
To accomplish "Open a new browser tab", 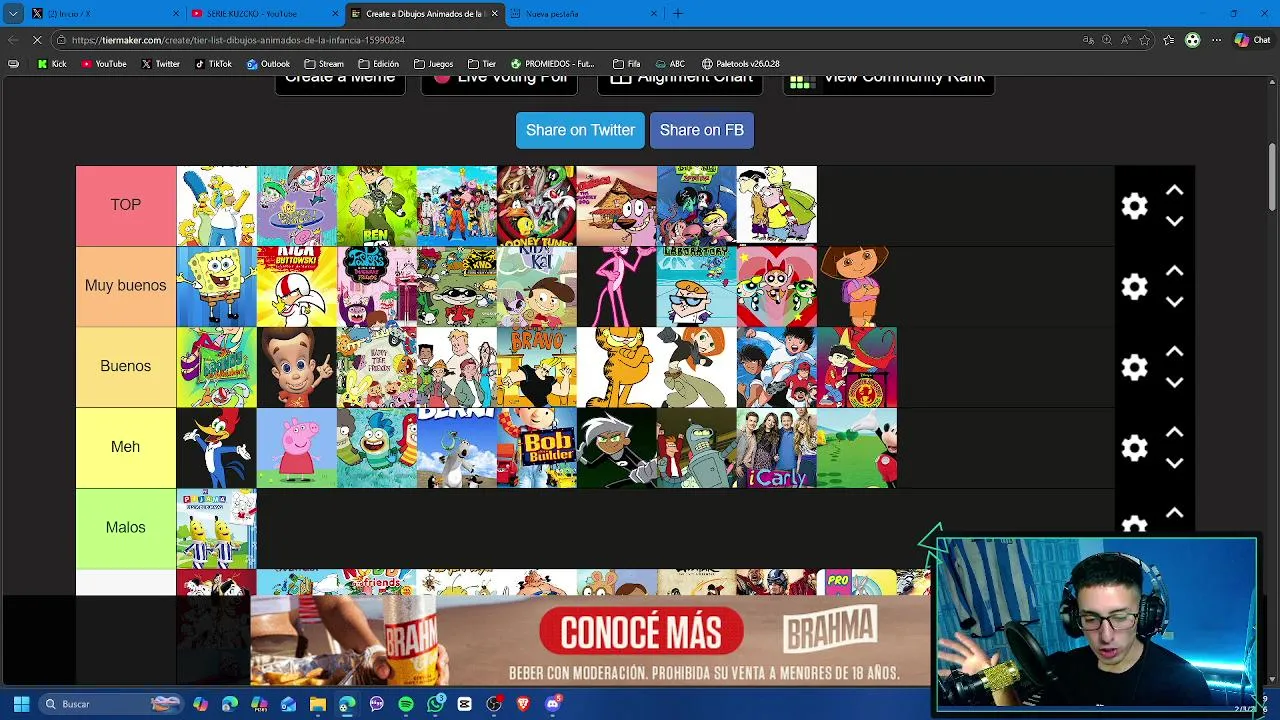I will pos(678,14).
